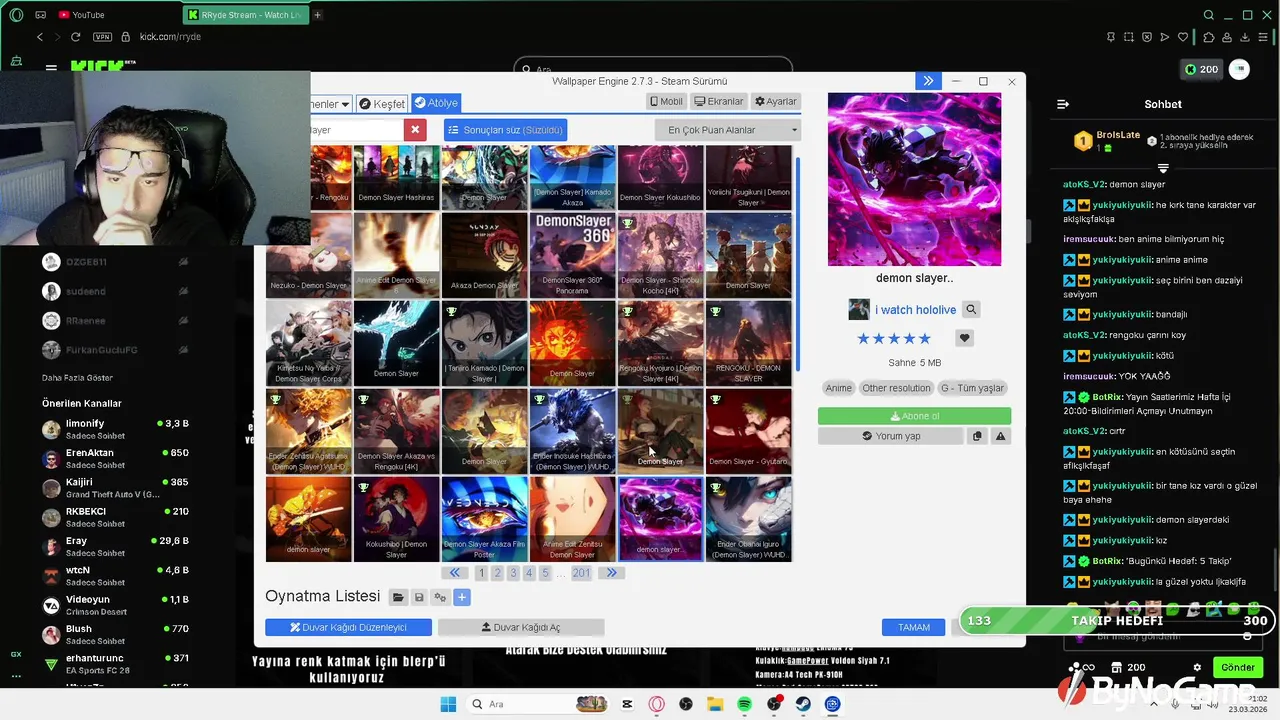Screen dimensions: 1280x720
Task: Open Steam from the Windows taskbar
Action: [x=803, y=704]
